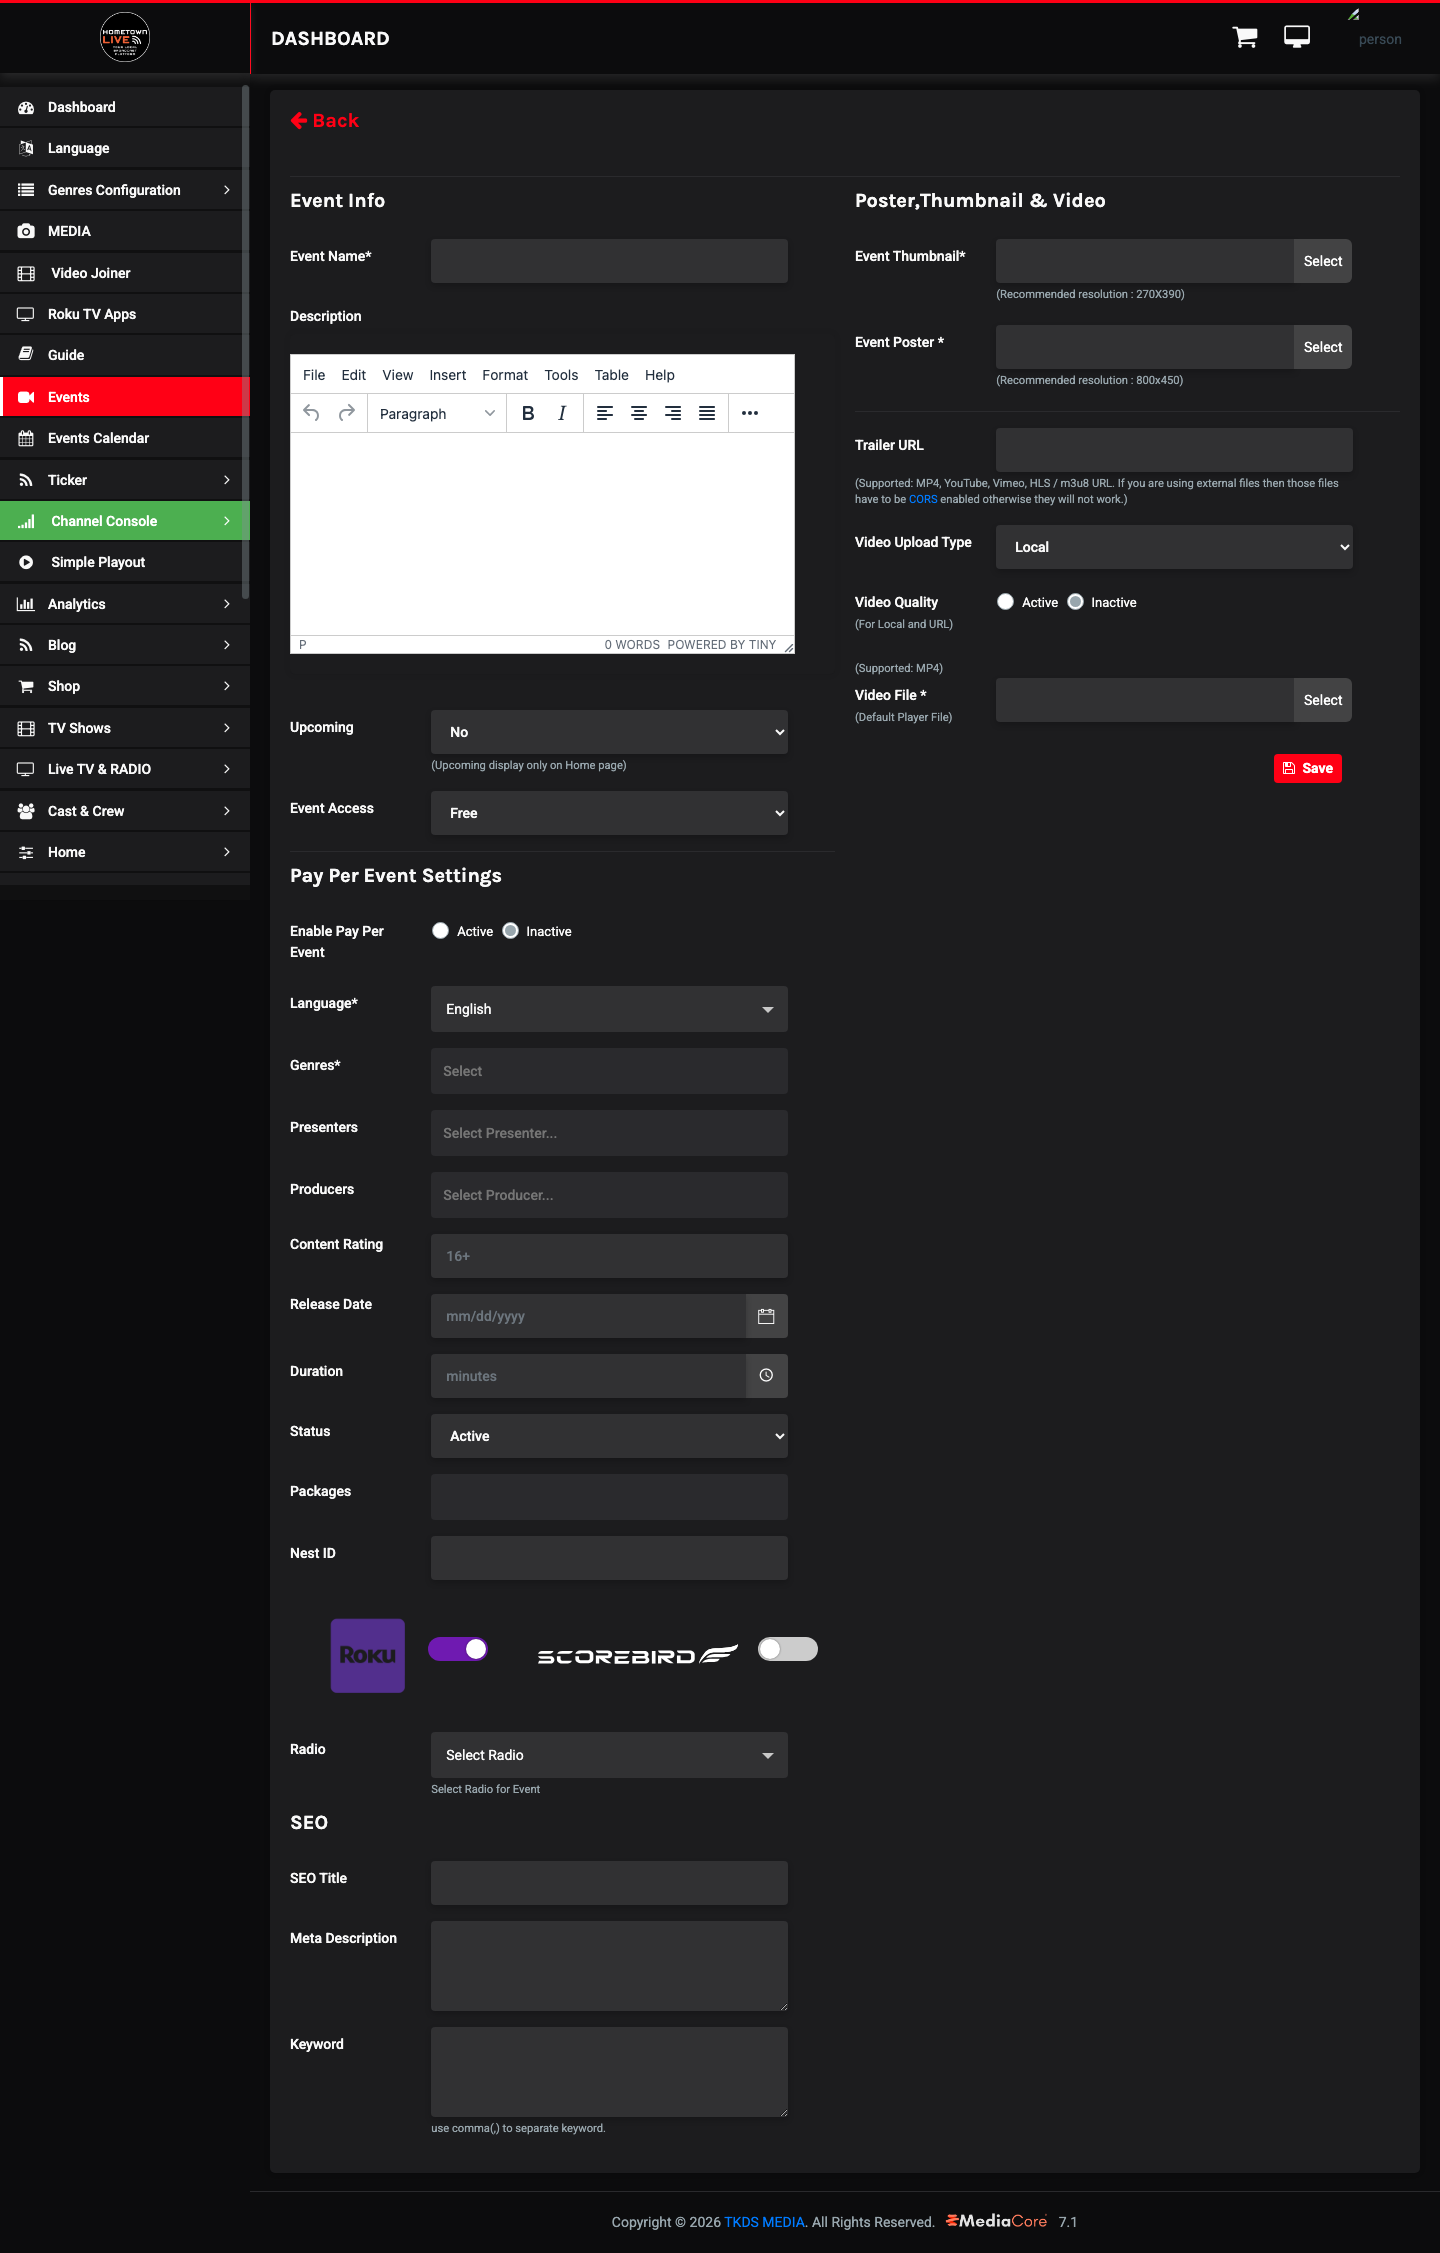Toggle bold formatting in editor
The width and height of the screenshot is (1440, 2253).
528,413
